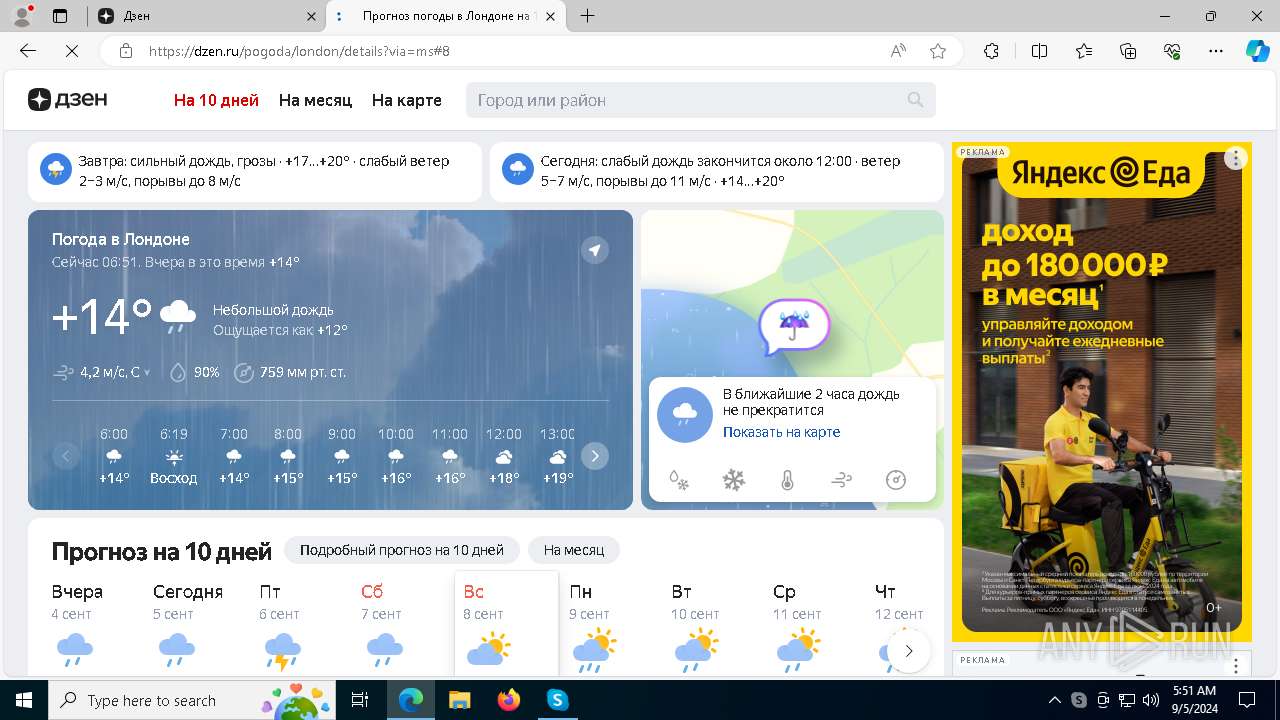Open the Favorites list
The image size is (1280, 720).
pos(1084,51)
